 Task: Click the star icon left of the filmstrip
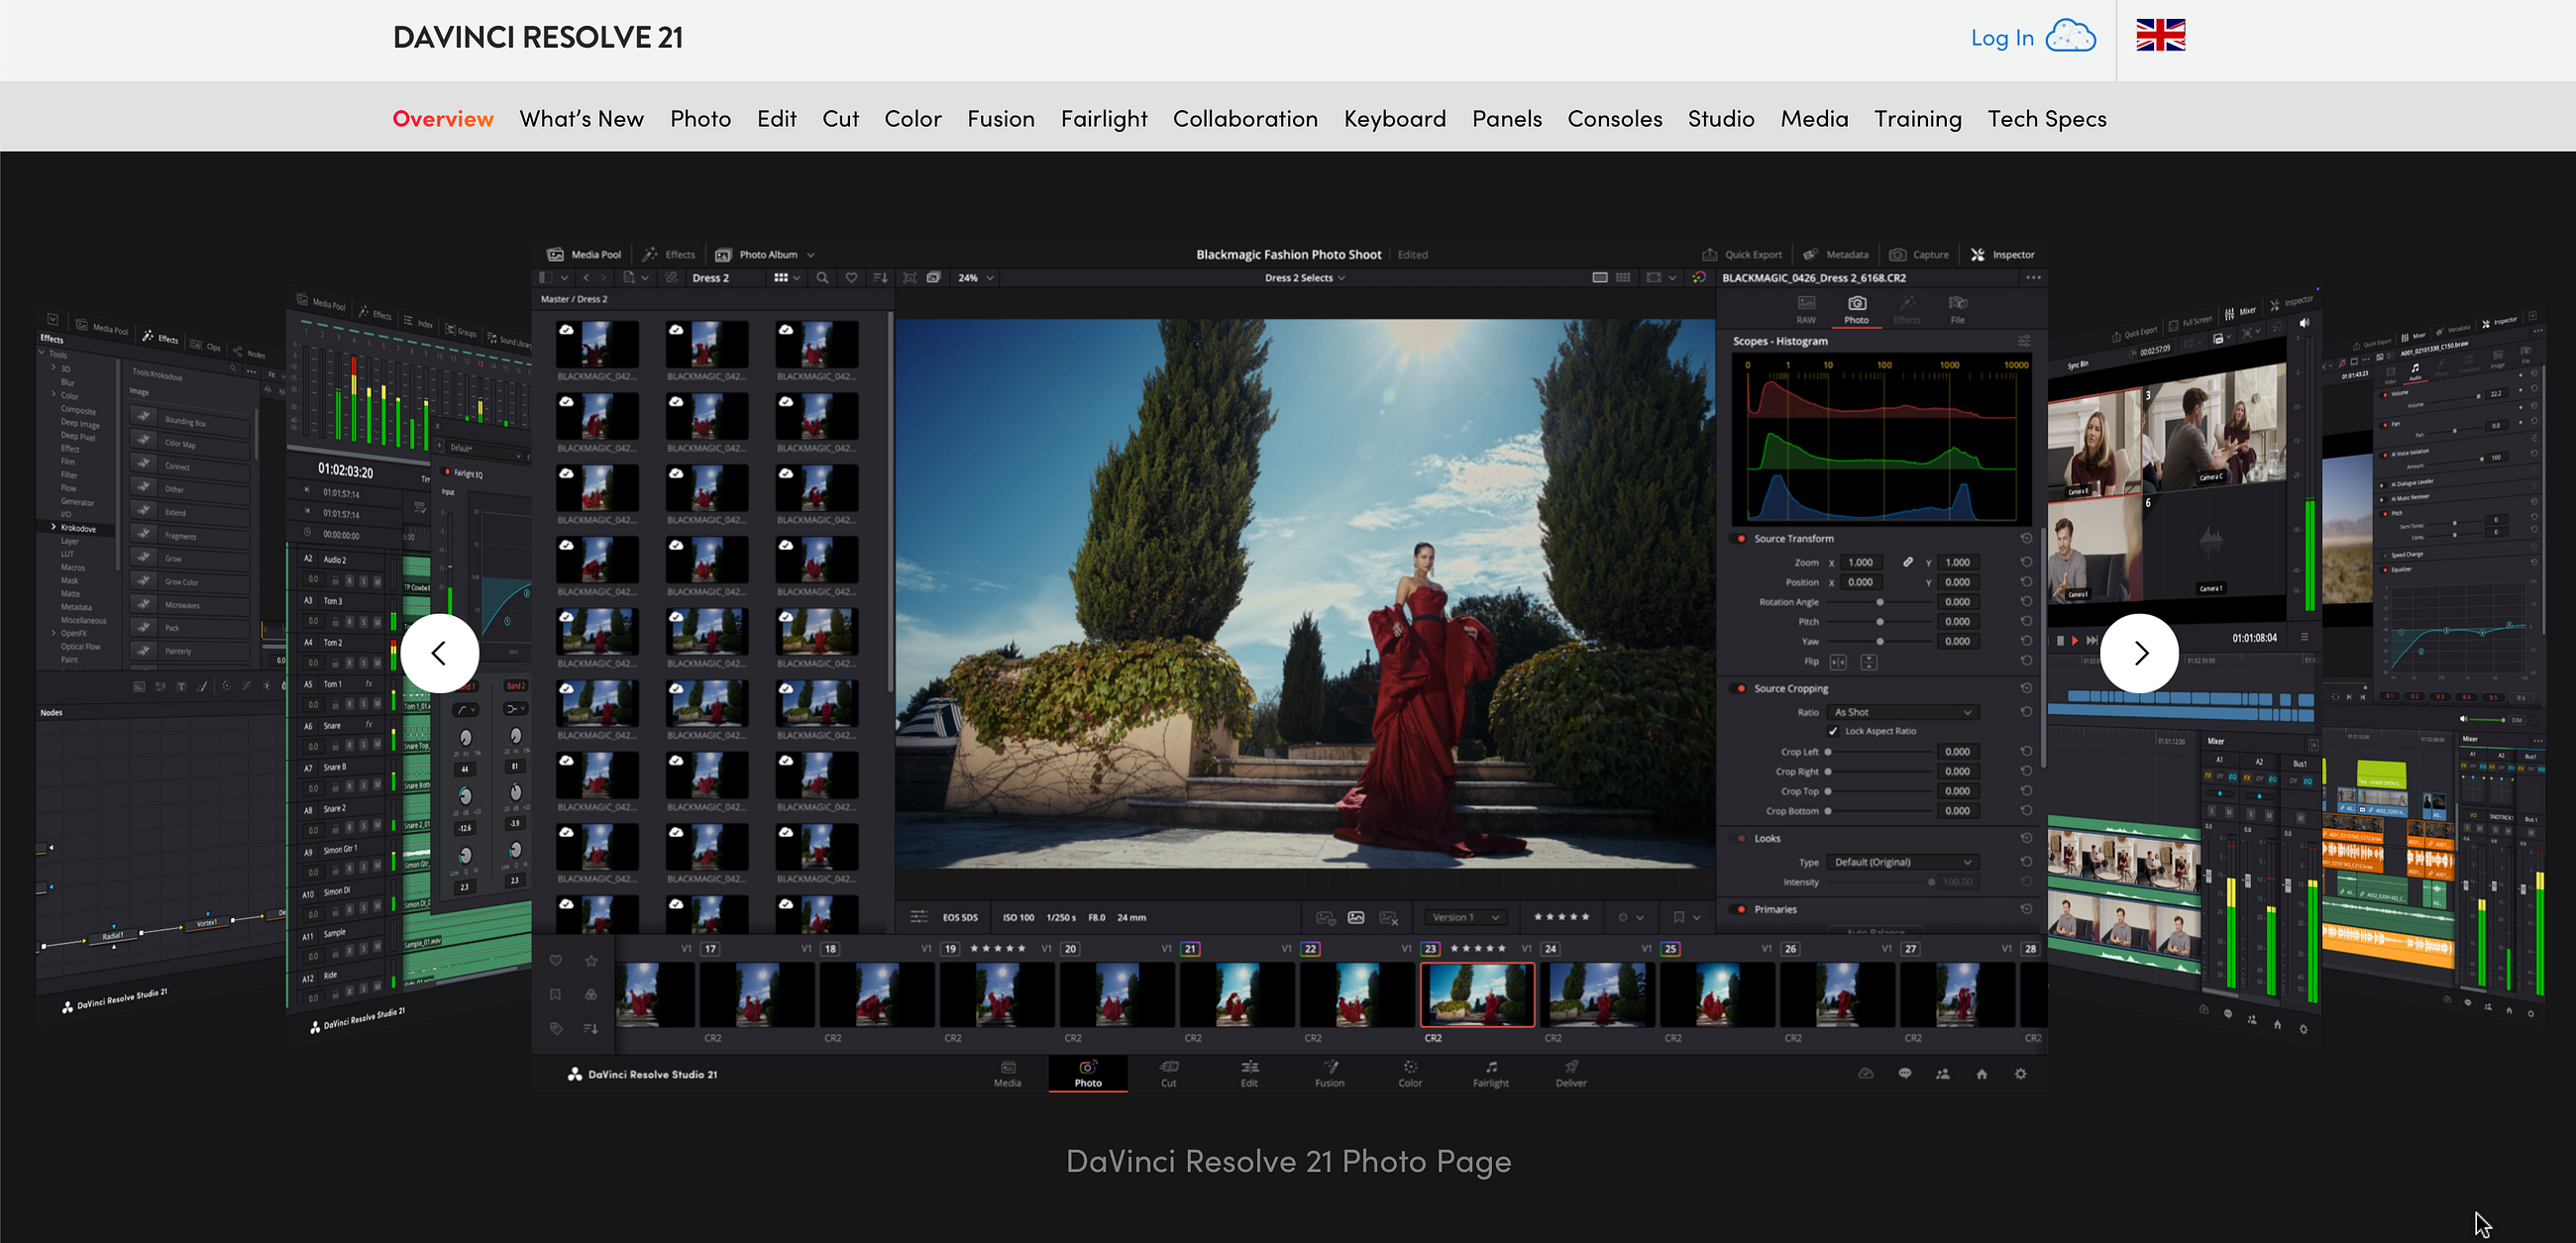click(591, 961)
